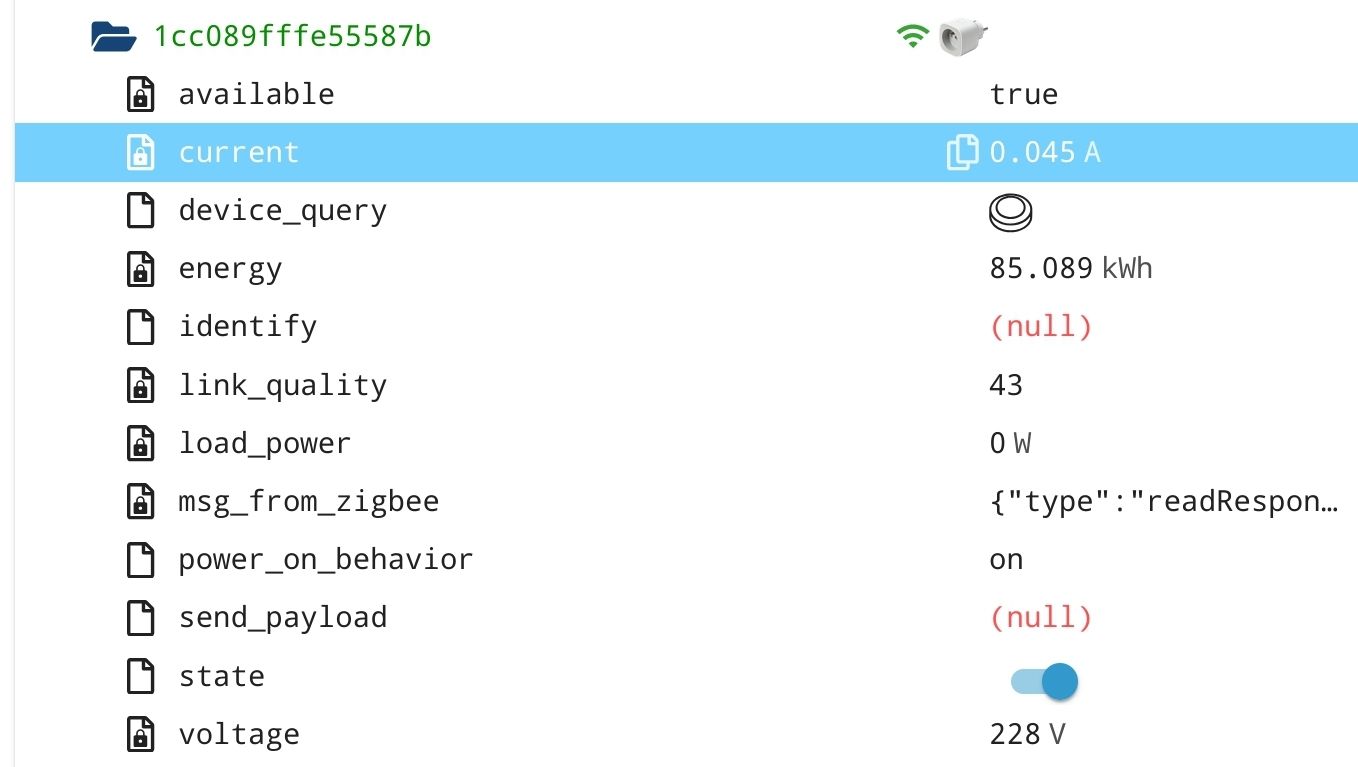
Task: Click the file icon beside send_payload
Action: tap(141, 618)
